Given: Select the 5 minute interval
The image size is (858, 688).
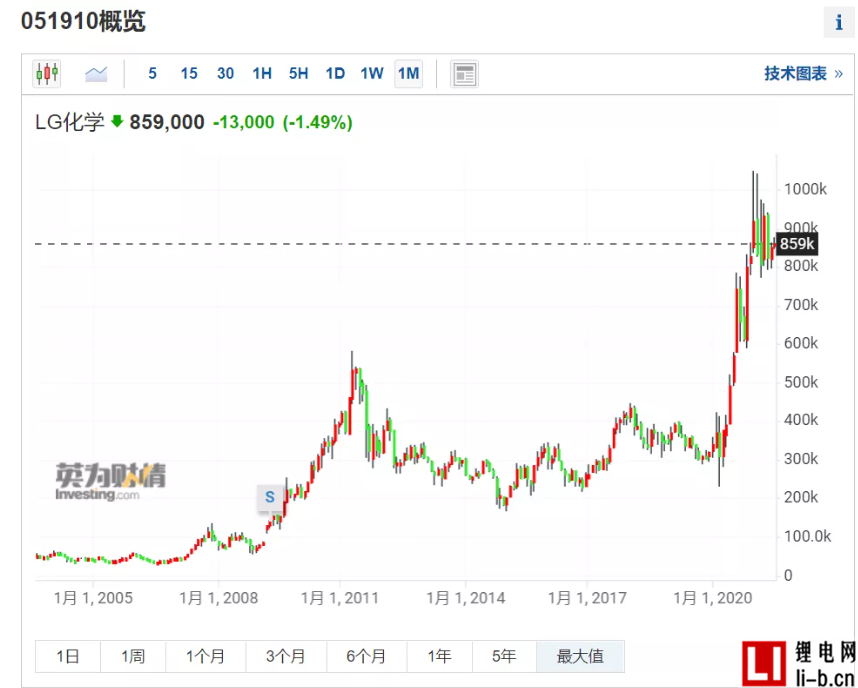Looking at the screenshot, I should [153, 73].
